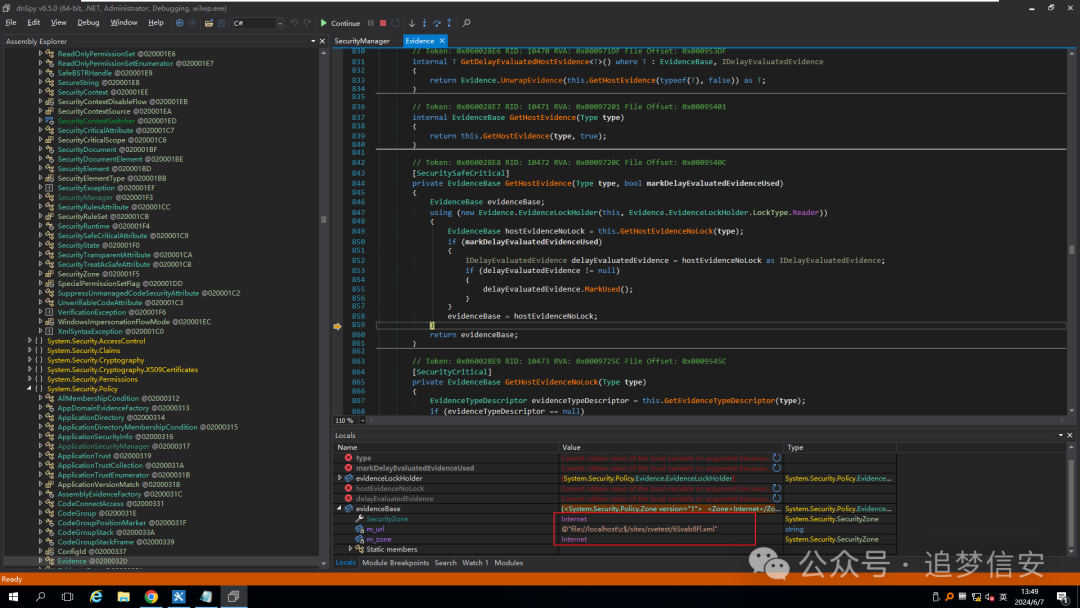1080x608 pixels.
Task: Collapse the evidenceBase variable node
Action: click(339, 509)
